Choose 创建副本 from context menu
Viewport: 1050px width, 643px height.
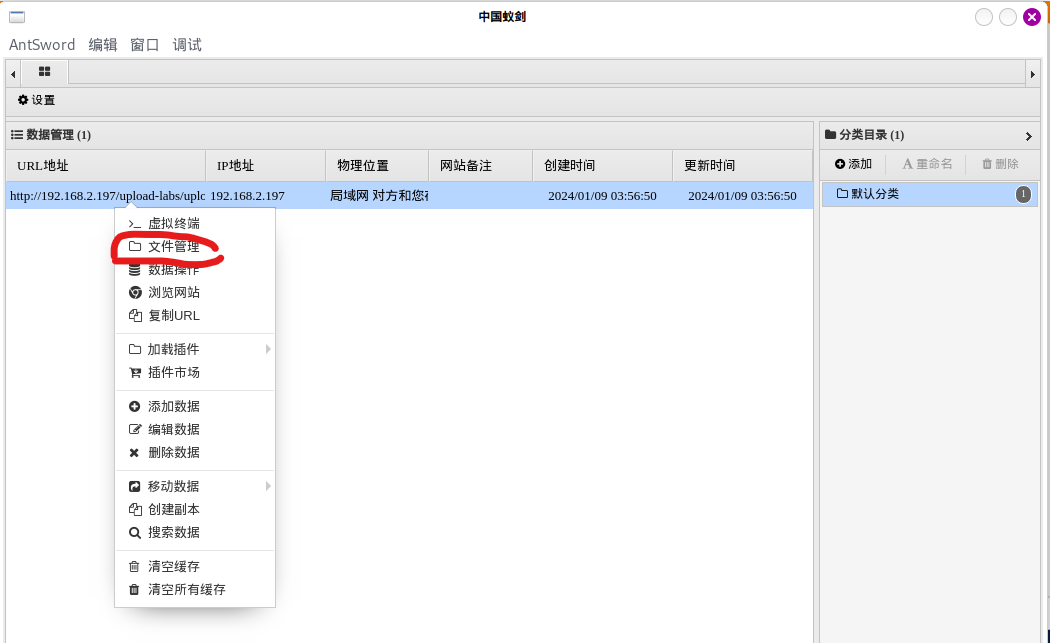coord(195,509)
